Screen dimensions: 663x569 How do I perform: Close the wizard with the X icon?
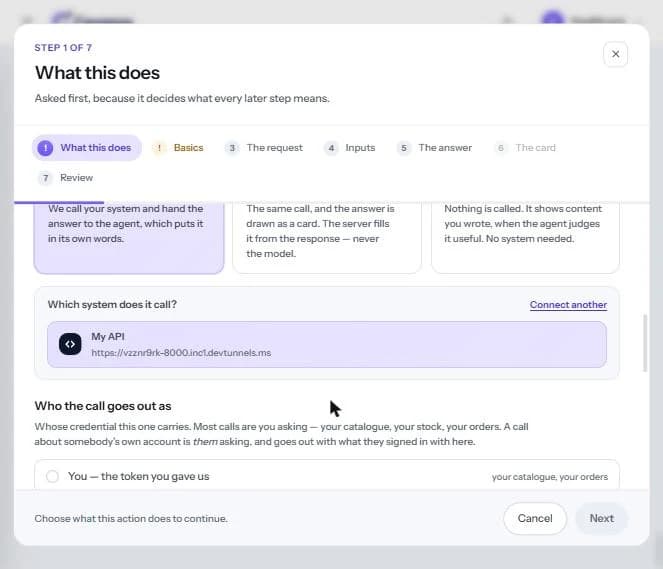coord(615,54)
